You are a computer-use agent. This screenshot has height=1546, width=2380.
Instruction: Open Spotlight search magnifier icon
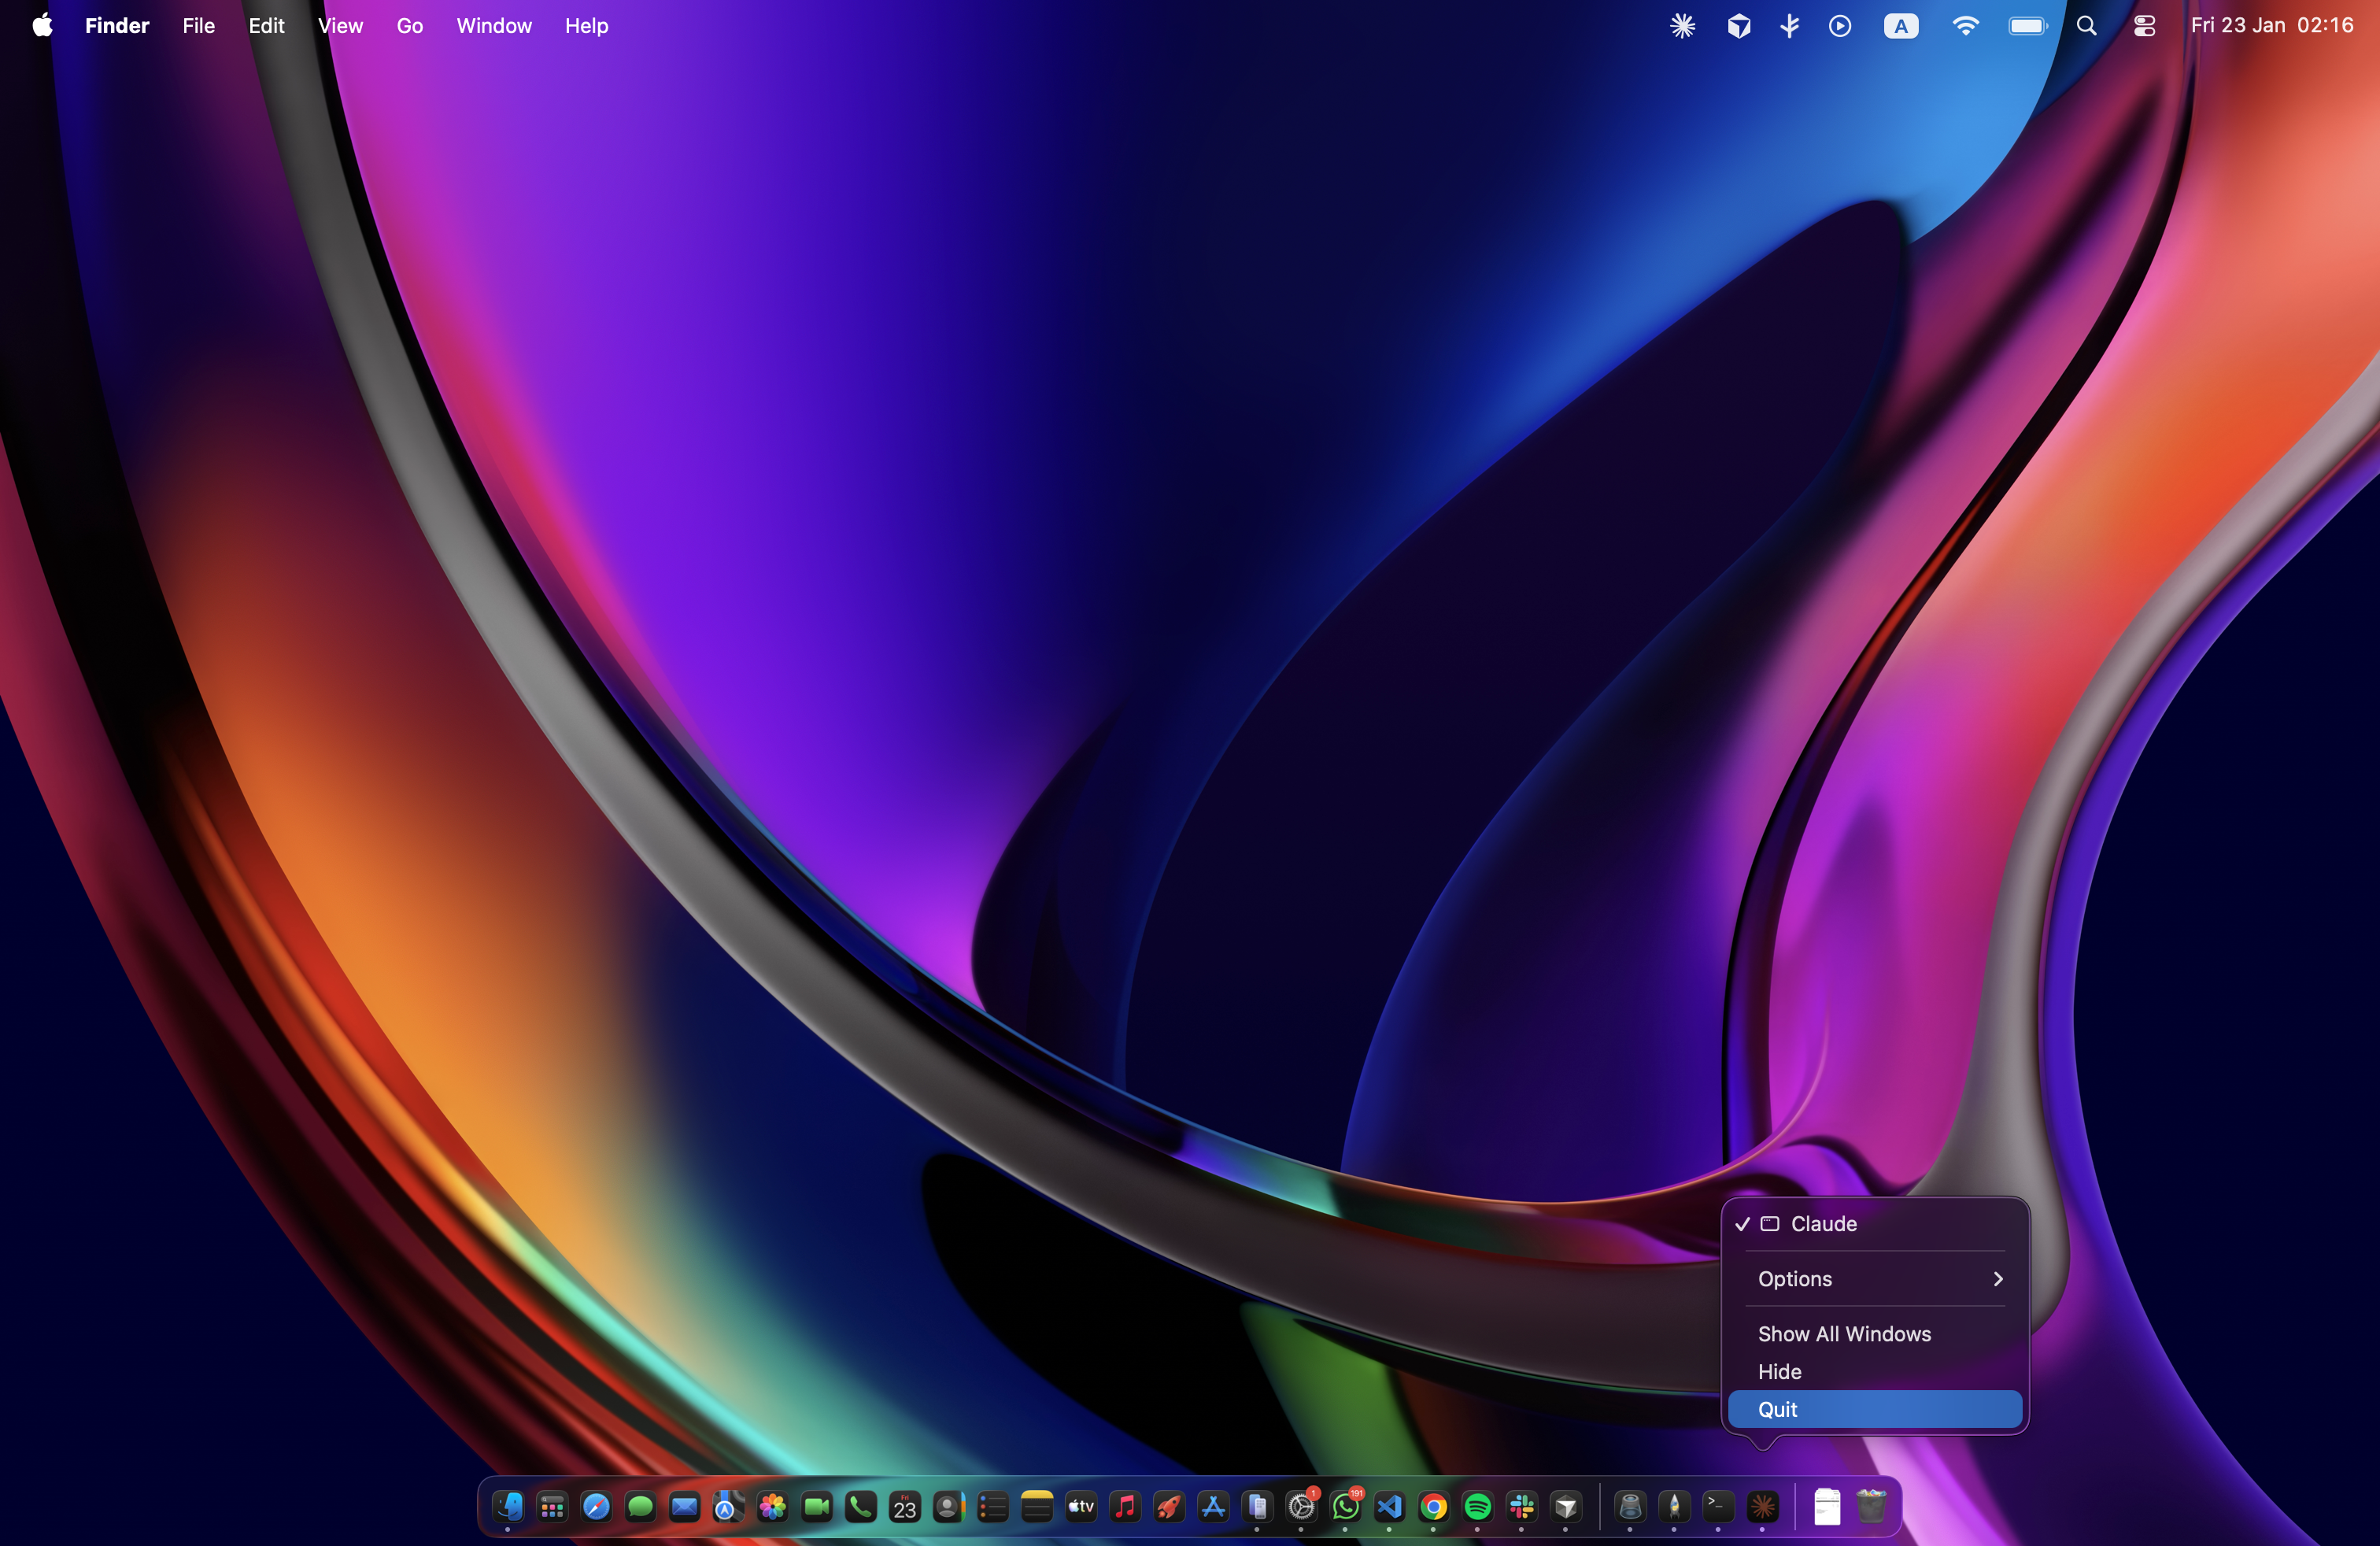point(2086,26)
